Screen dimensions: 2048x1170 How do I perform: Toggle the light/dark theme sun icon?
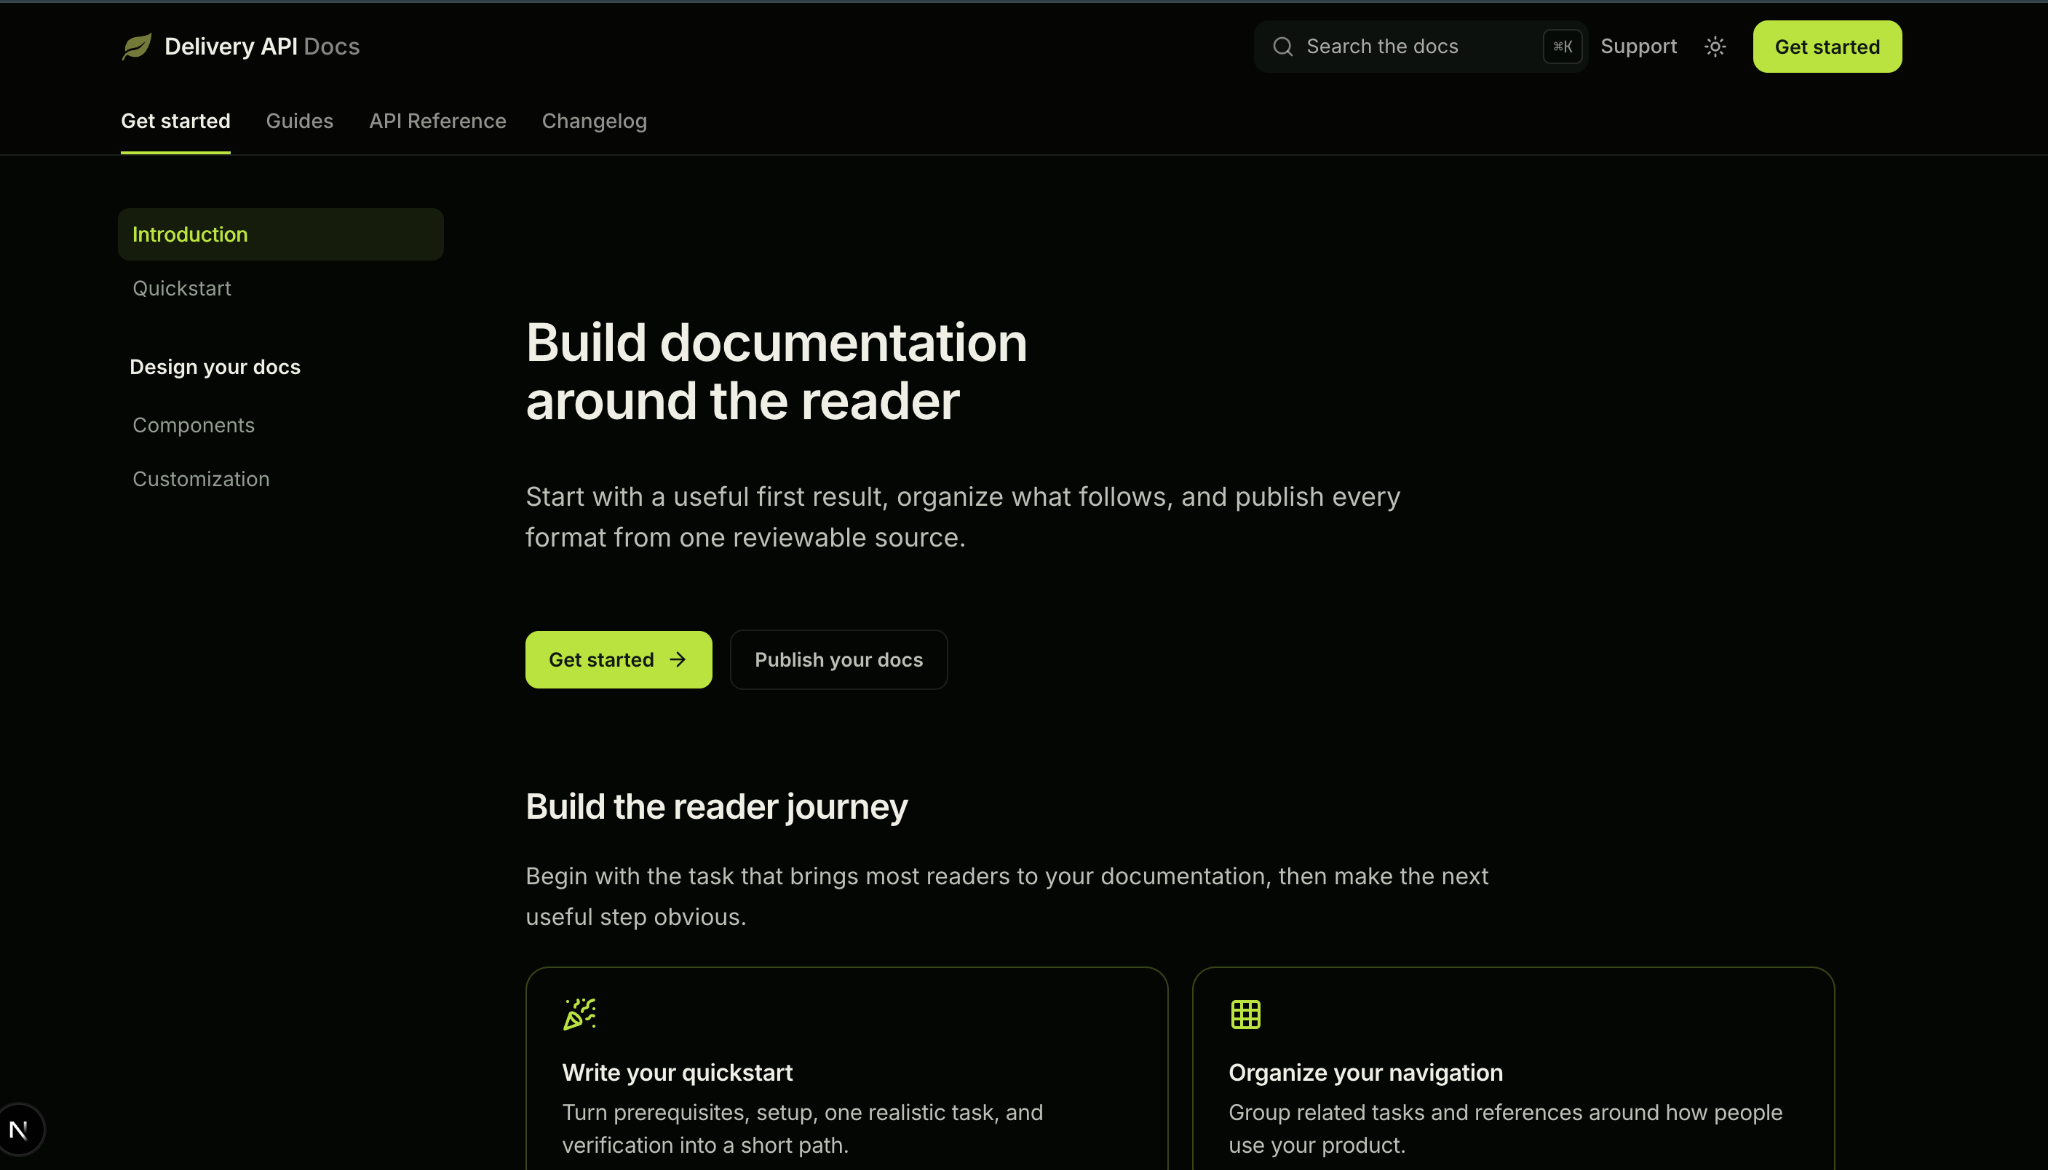point(1715,47)
